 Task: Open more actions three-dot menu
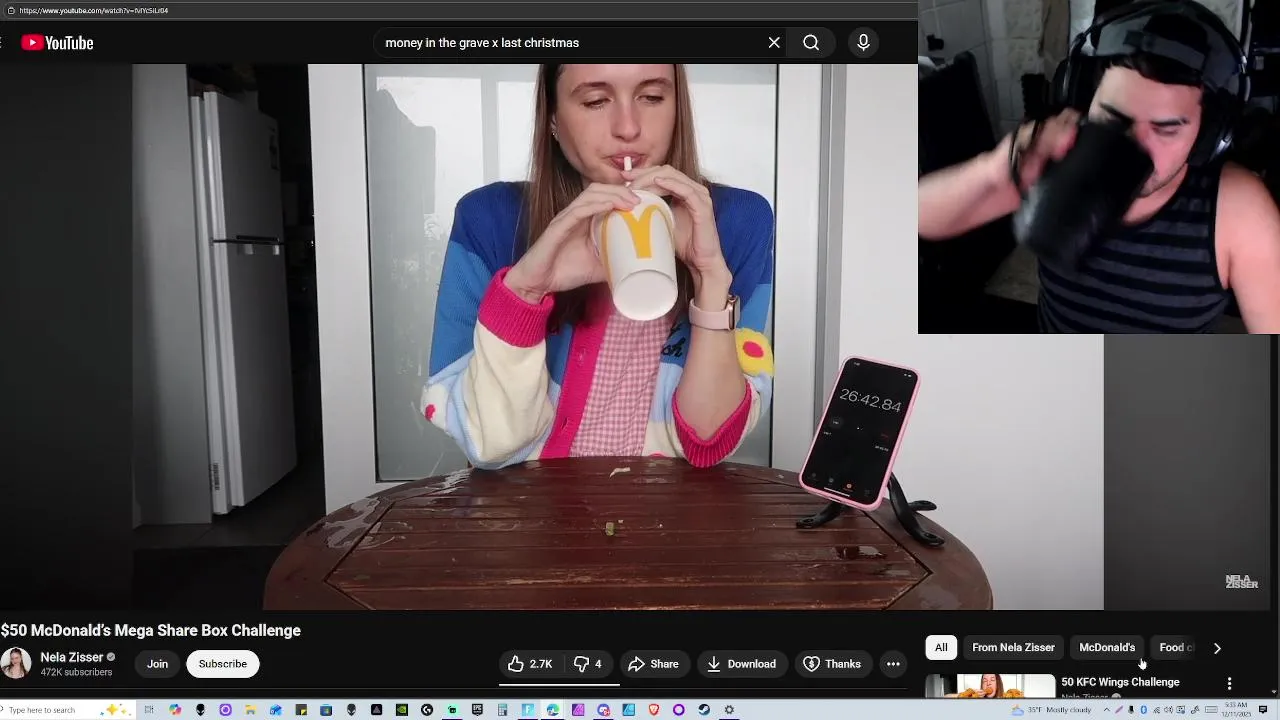tap(893, 664)
